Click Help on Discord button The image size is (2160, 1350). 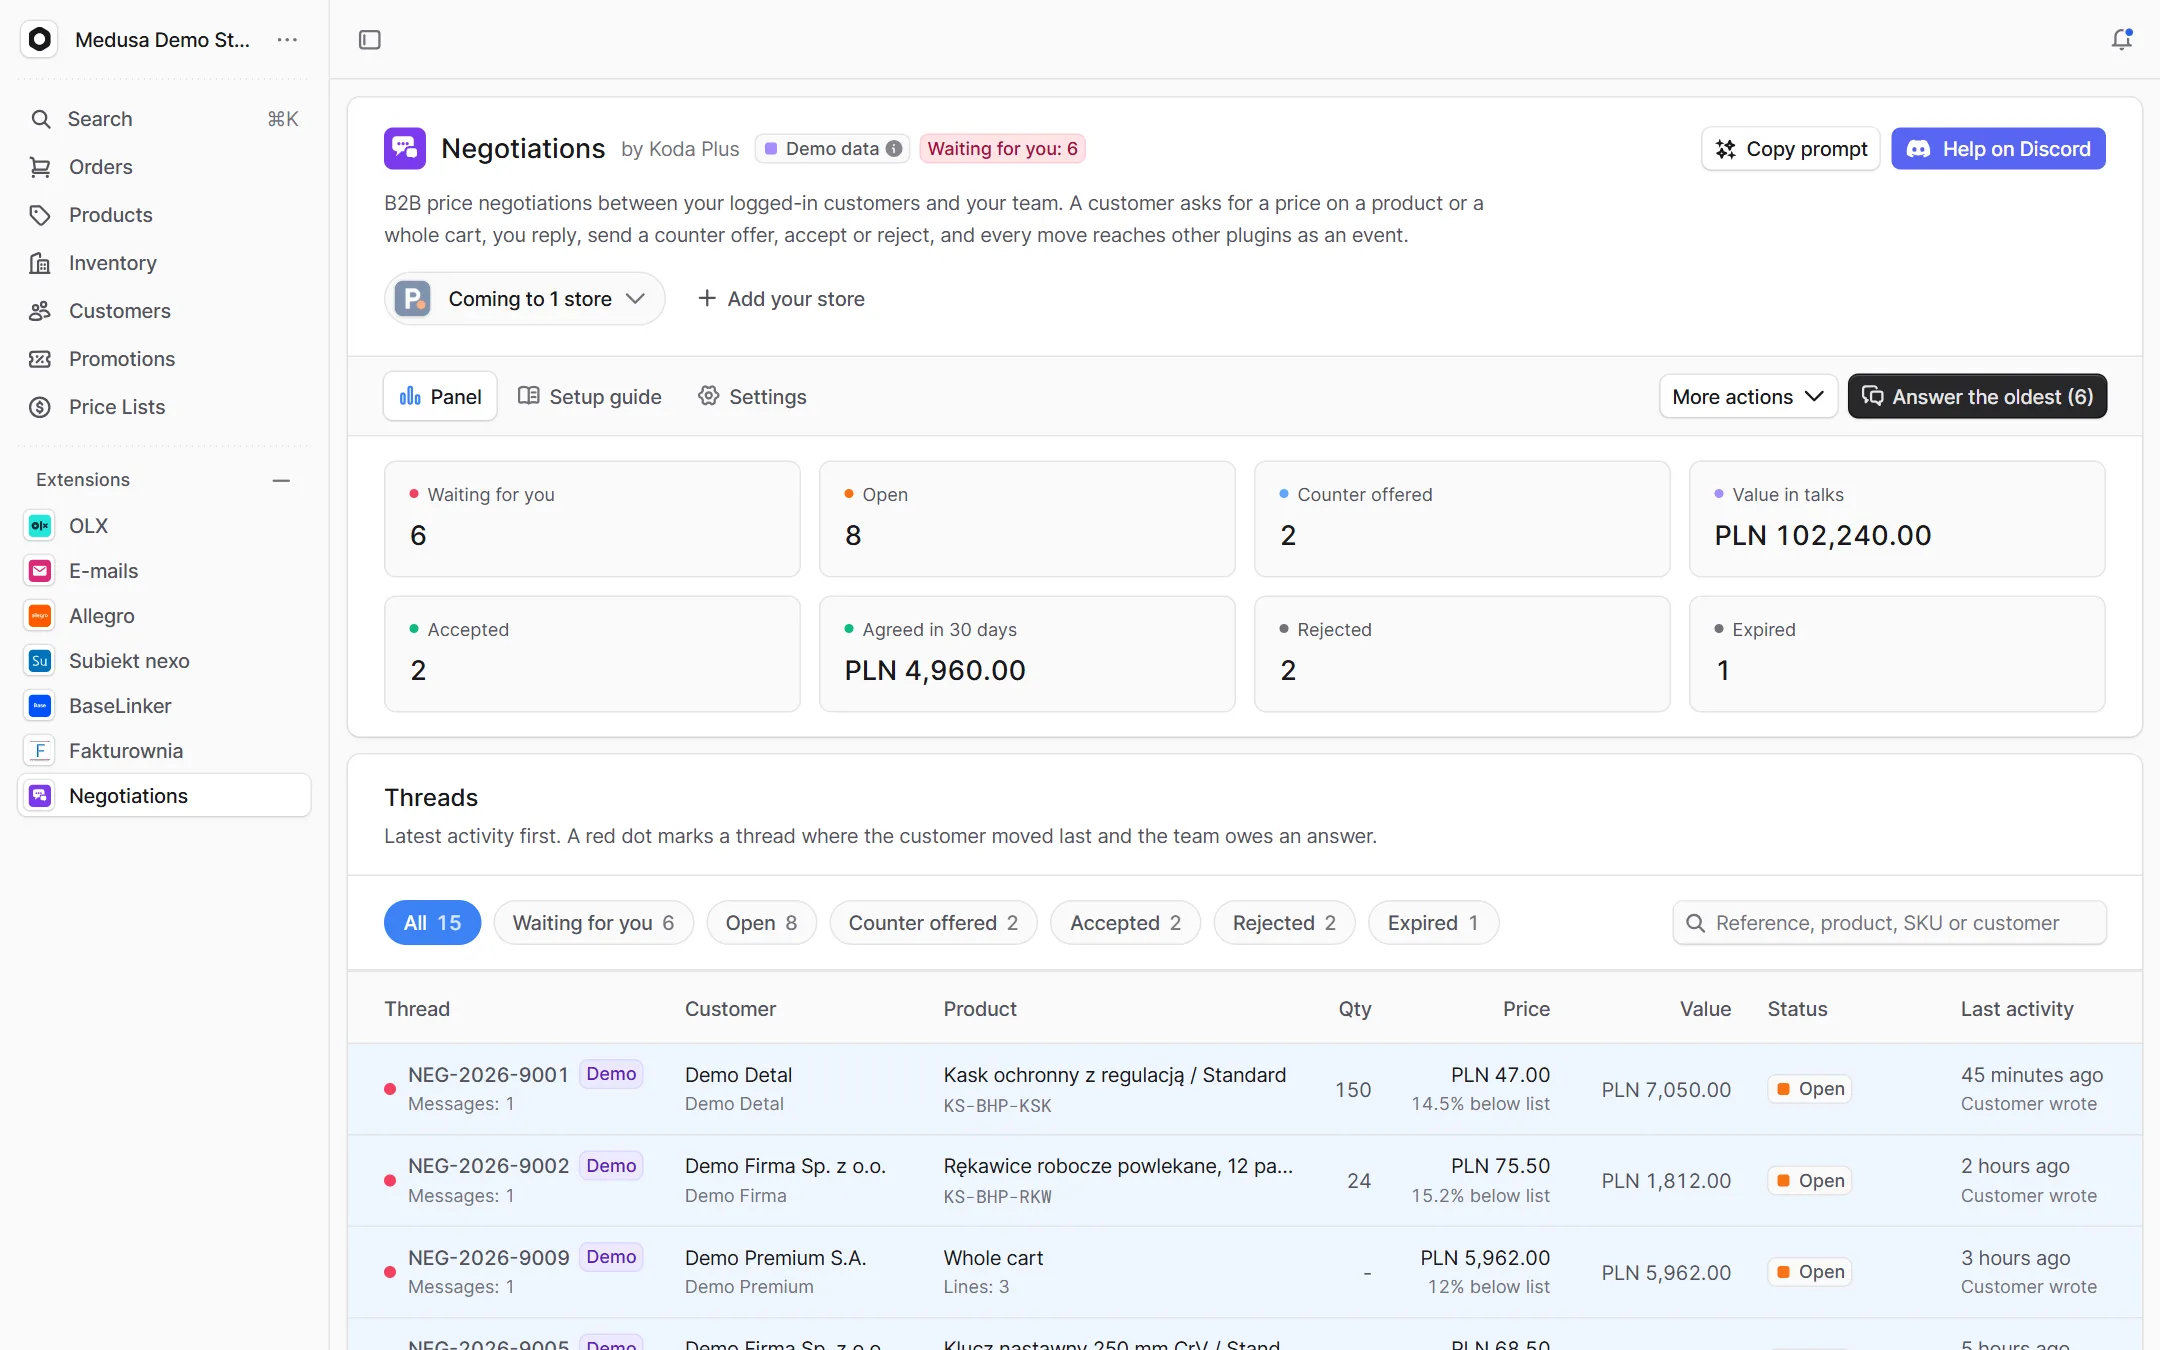[1998, 149]
